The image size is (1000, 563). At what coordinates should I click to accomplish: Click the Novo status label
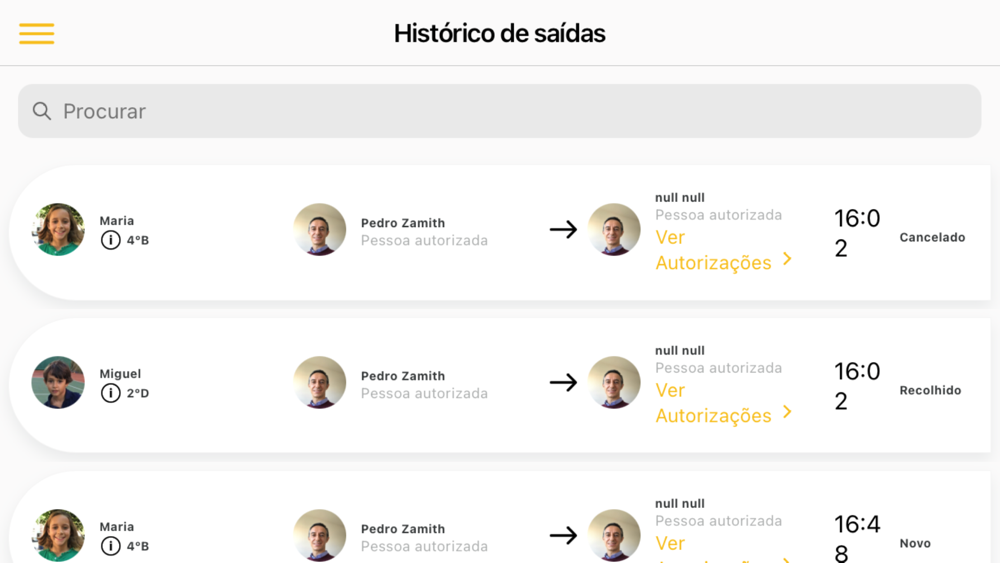tap(915, 543)
